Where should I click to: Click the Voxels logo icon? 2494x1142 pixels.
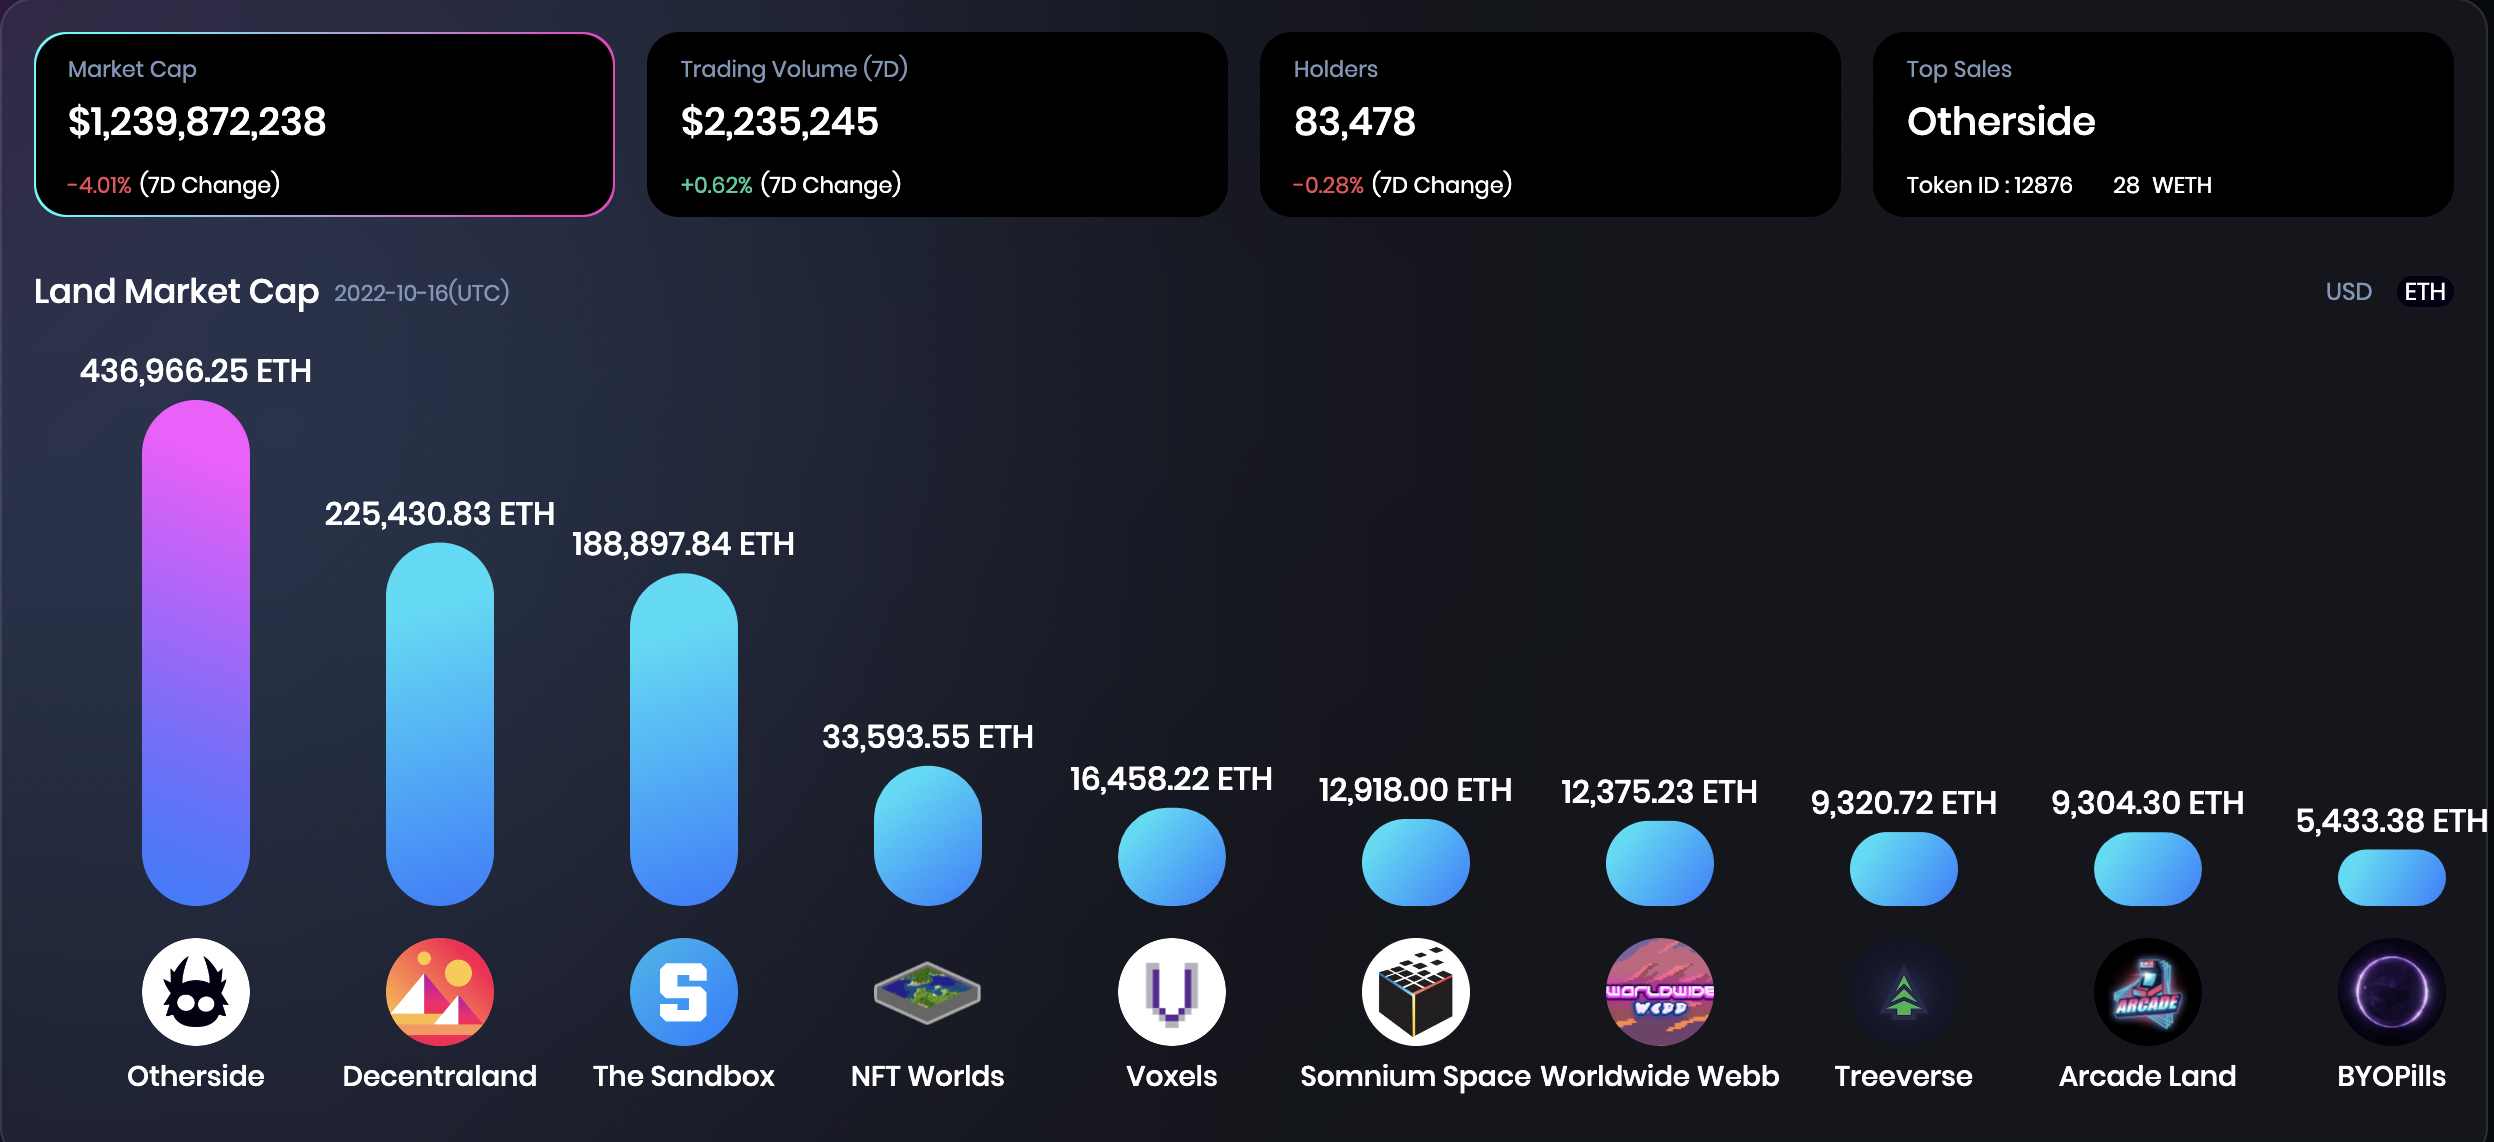coord(1172,991)
